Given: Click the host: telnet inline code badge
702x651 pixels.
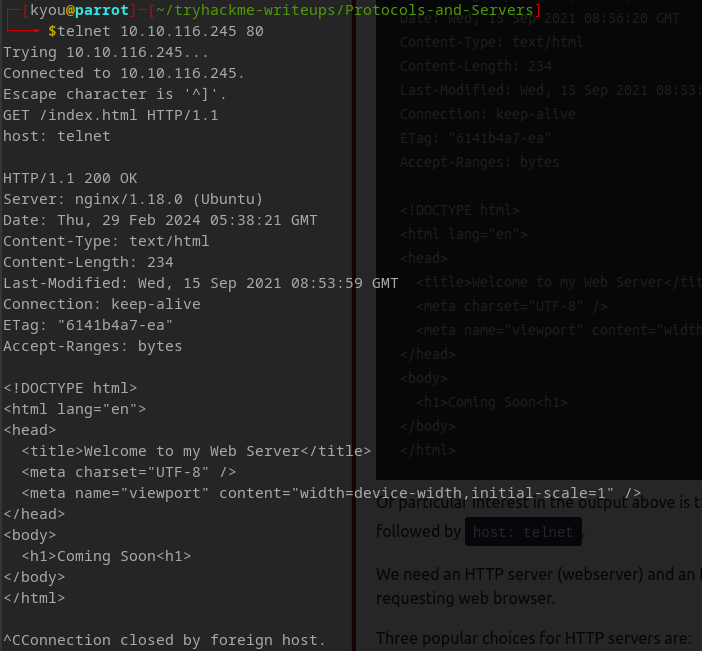Looking at the screenshot, I should pyautogui.click(x=523, y=533).
